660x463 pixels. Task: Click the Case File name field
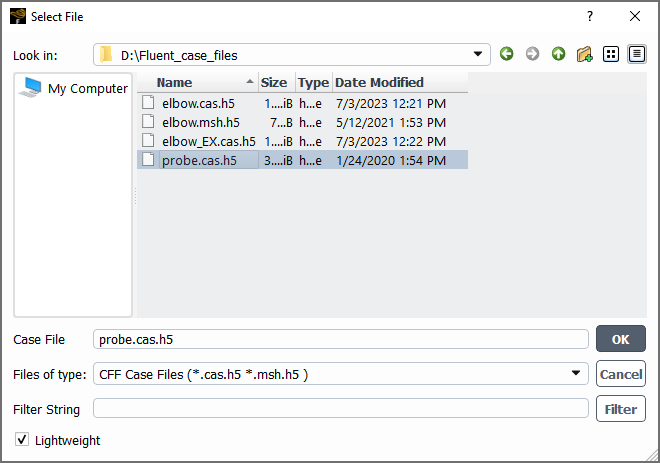341,339
